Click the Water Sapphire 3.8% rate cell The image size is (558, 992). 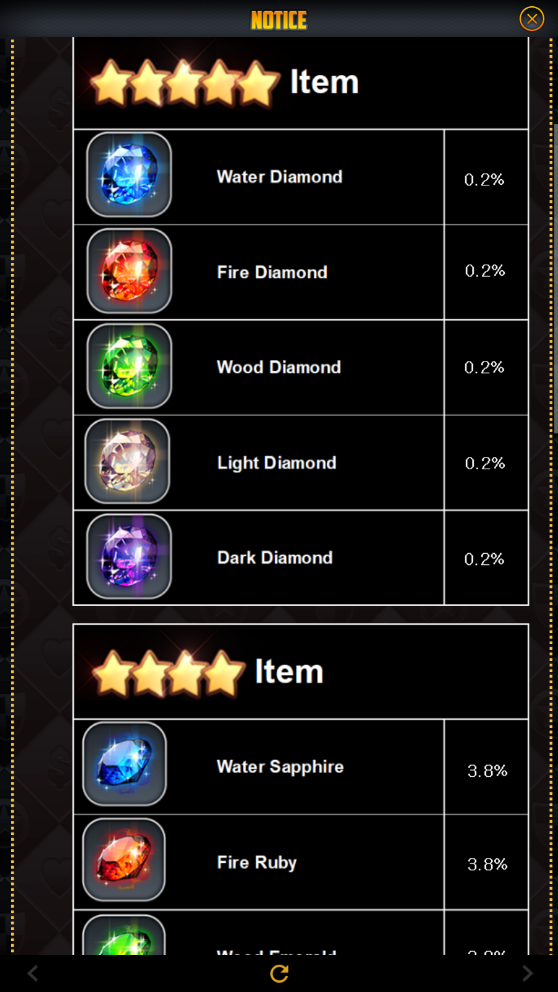(487, 767)
